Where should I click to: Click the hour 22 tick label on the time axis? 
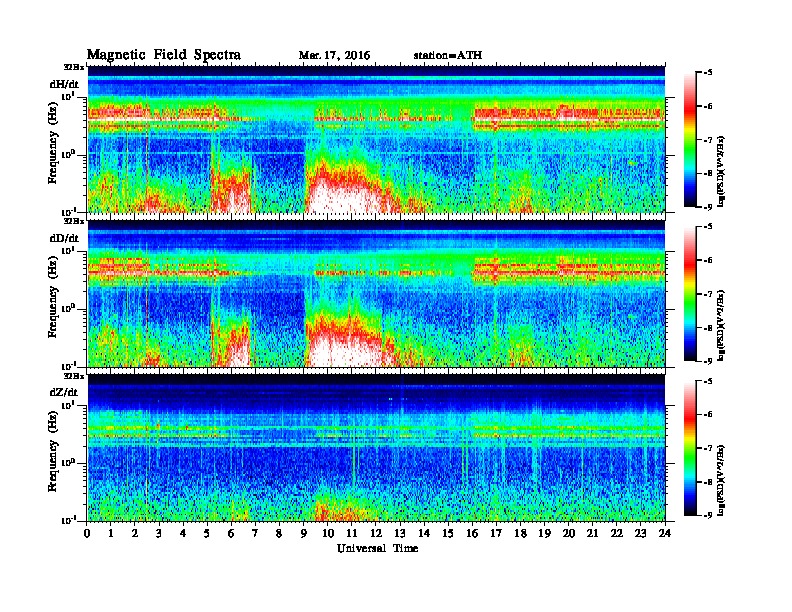click(617, 534)
